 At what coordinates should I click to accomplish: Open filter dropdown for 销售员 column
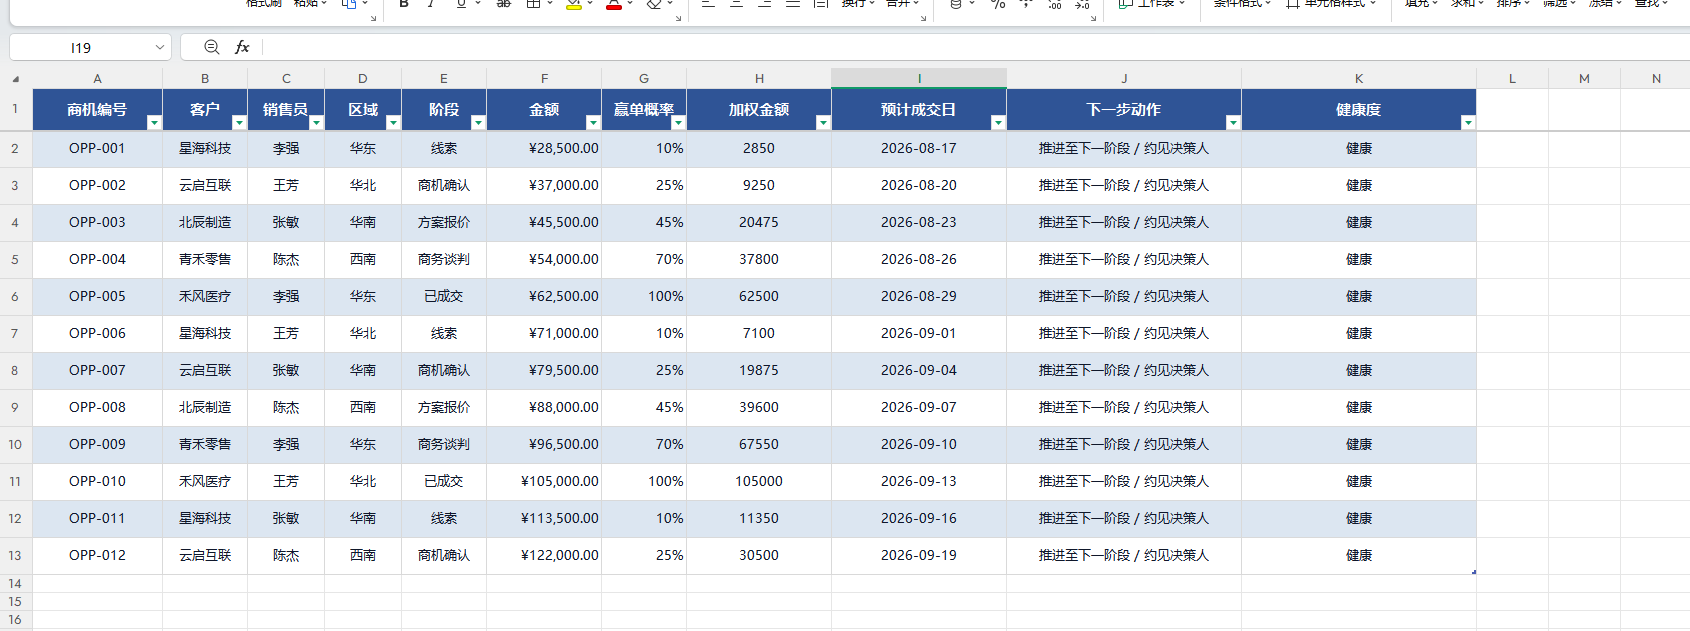tap(316, 122)
